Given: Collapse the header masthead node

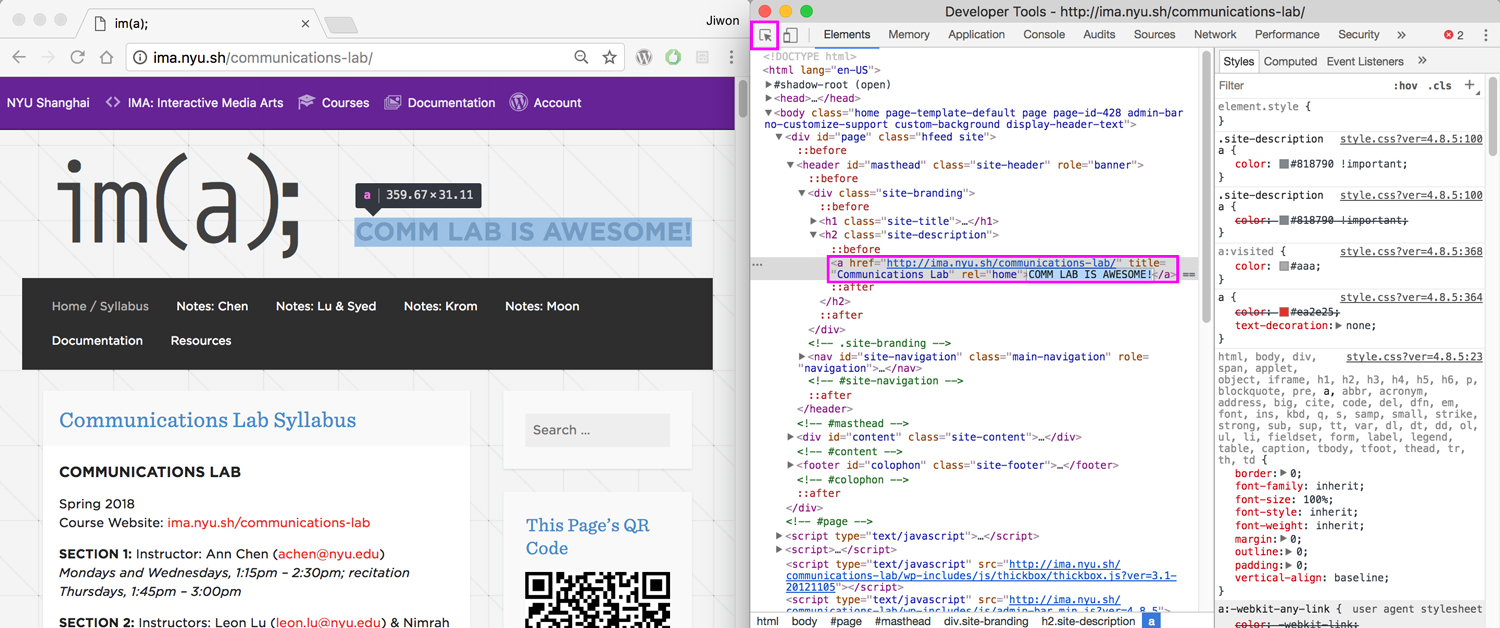Looking at the screenshot, I should [x=790, y=165].
